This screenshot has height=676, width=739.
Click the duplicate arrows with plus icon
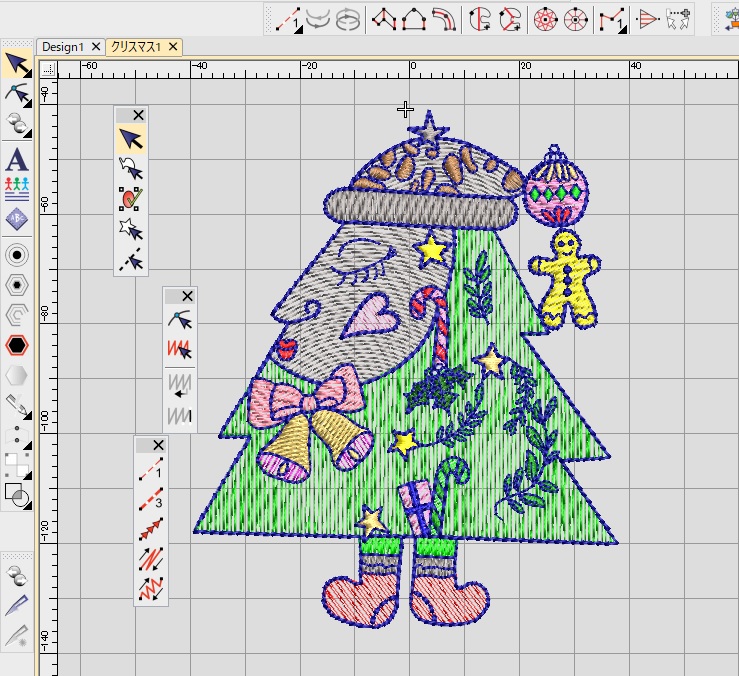point(678,20)
